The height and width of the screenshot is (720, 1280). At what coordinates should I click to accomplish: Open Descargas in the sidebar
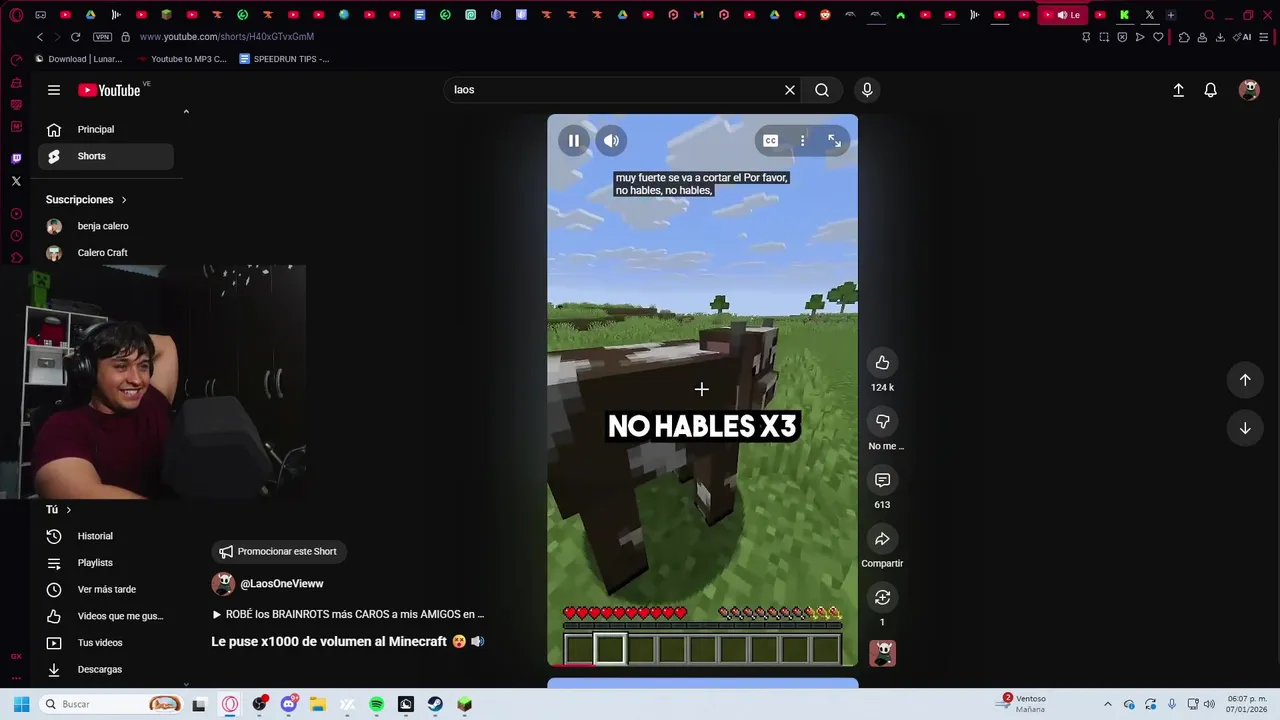105,670
